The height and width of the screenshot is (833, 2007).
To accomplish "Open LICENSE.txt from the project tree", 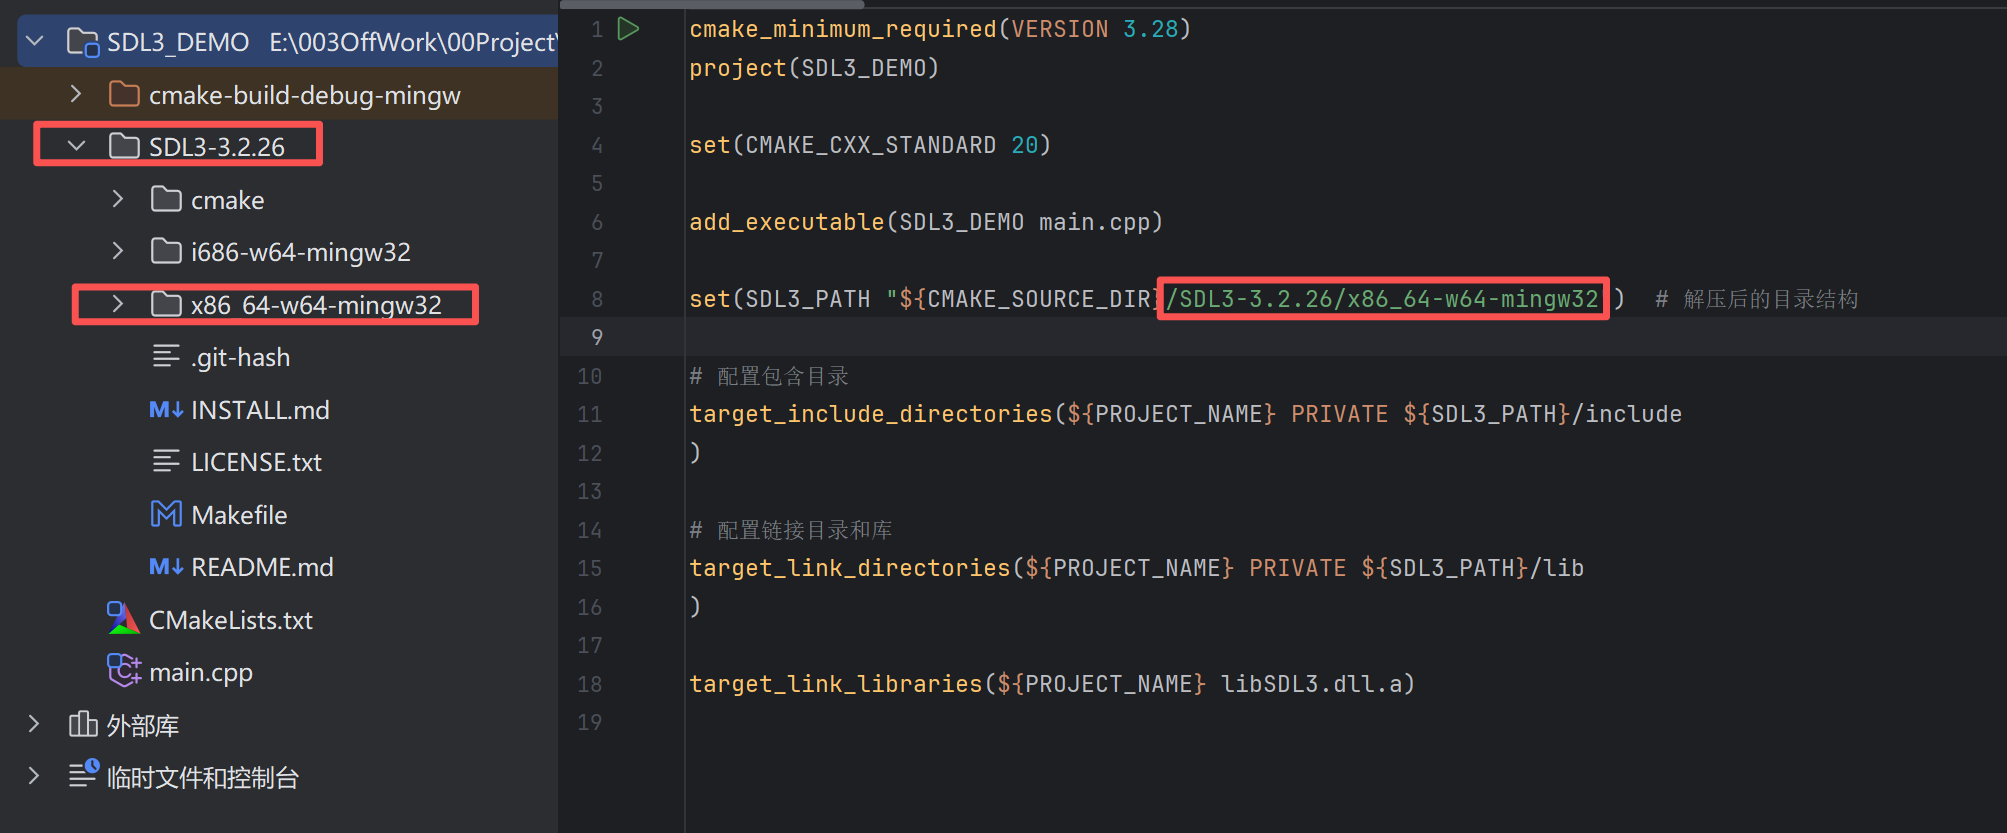I will click(x=256, y=462).
